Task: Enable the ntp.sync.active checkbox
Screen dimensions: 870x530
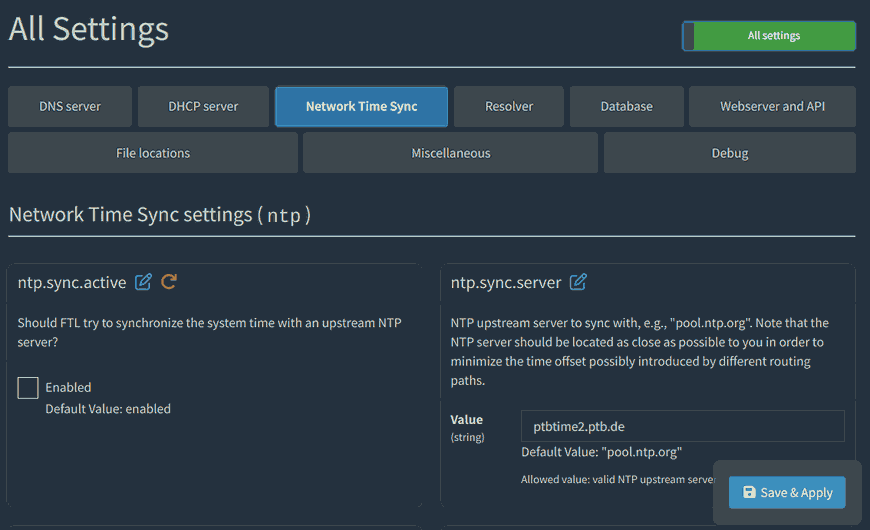Action: click(28, 388)
